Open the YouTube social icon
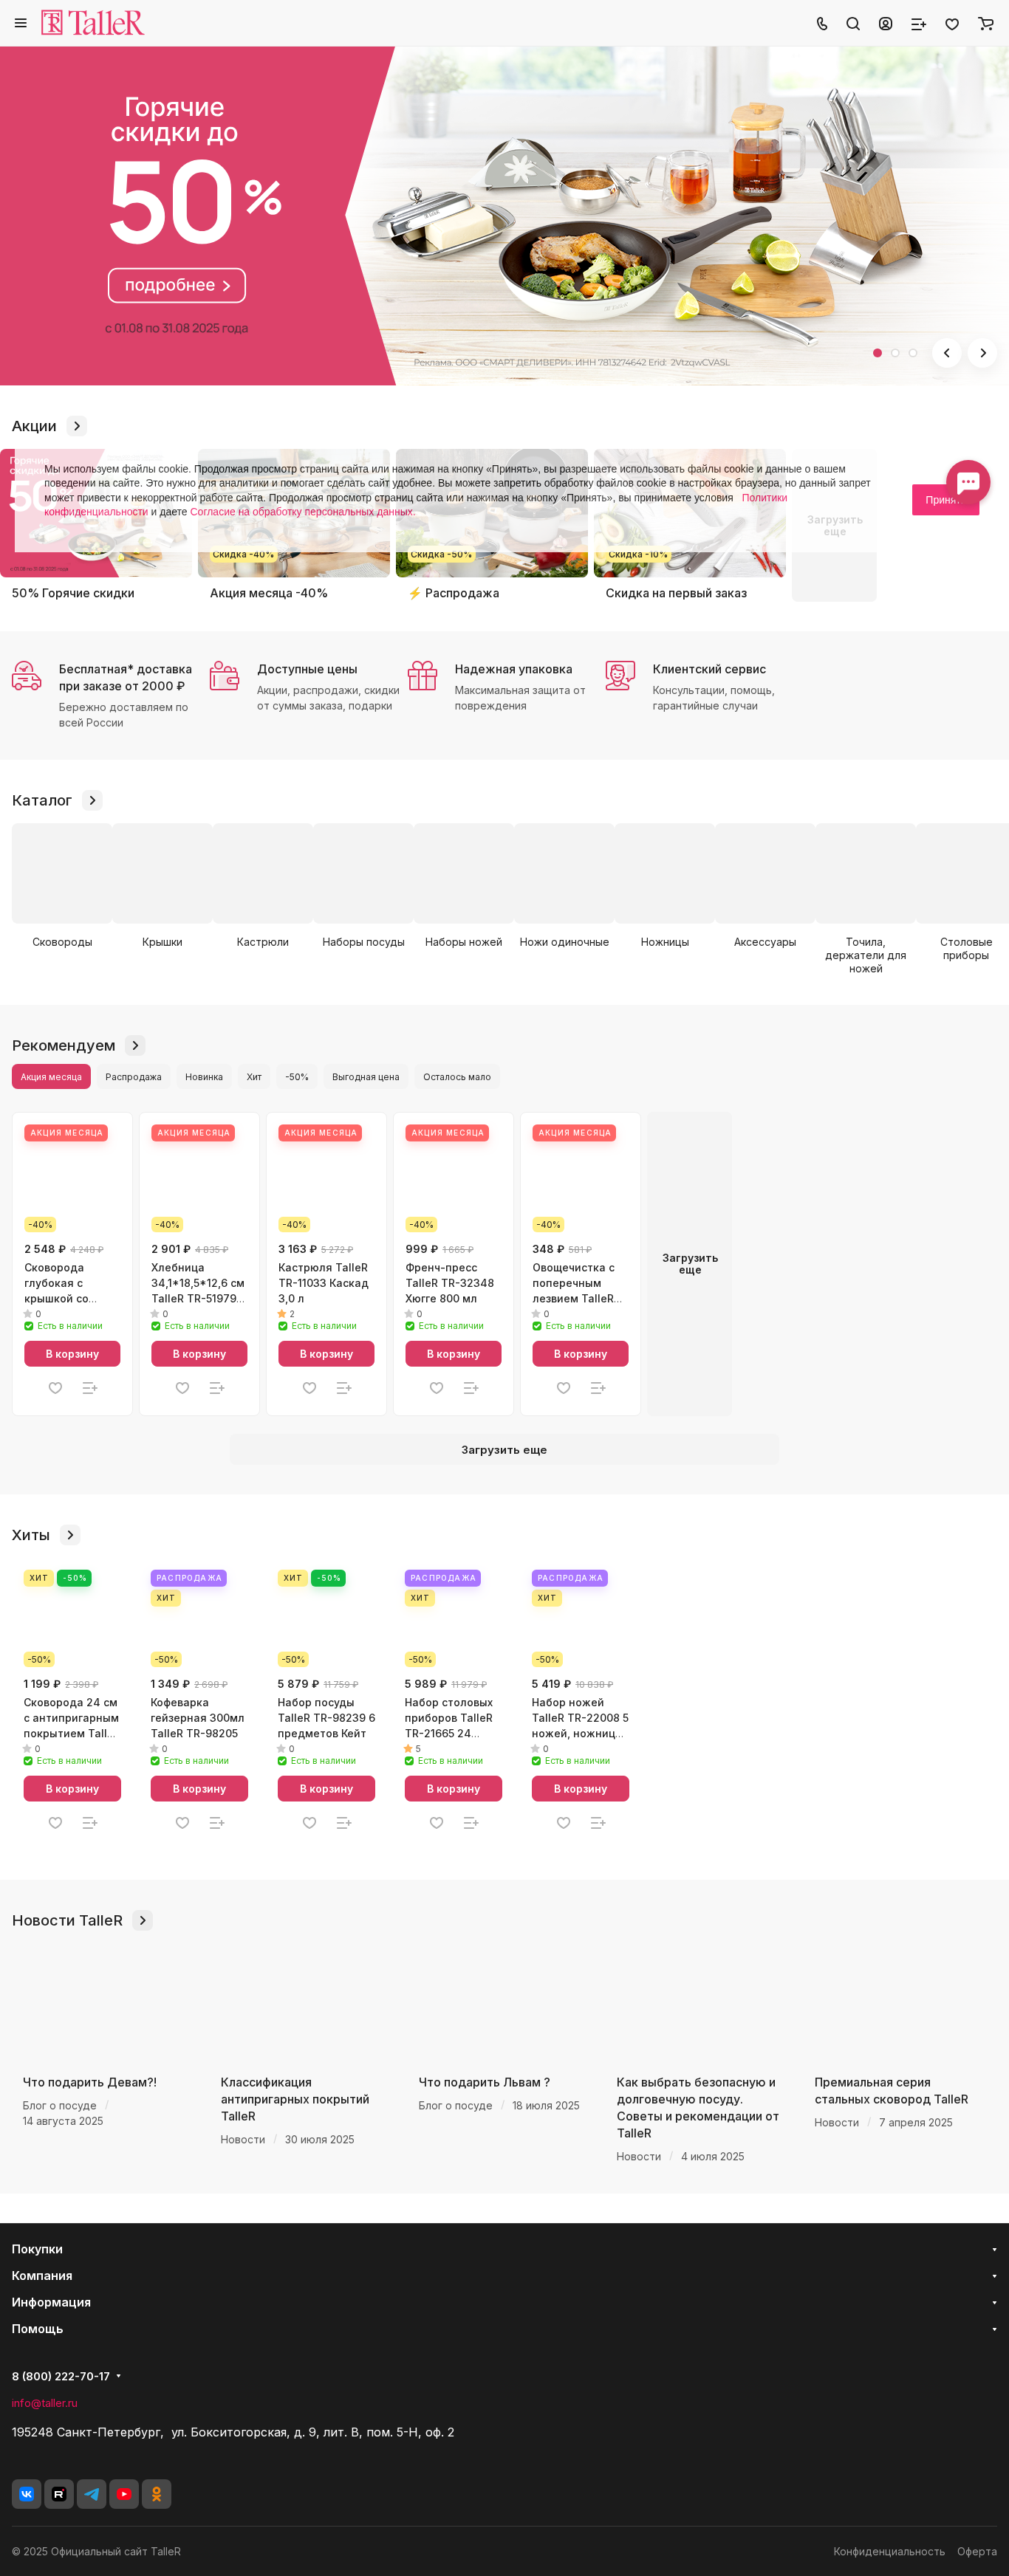 [x=124, y=2494]
